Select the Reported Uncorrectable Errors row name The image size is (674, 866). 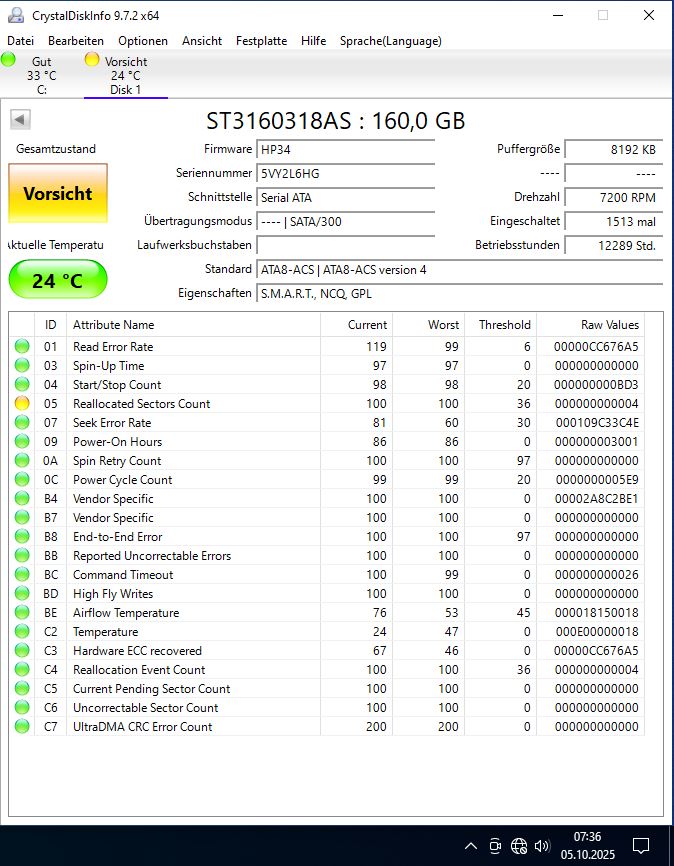coord(152,556)
